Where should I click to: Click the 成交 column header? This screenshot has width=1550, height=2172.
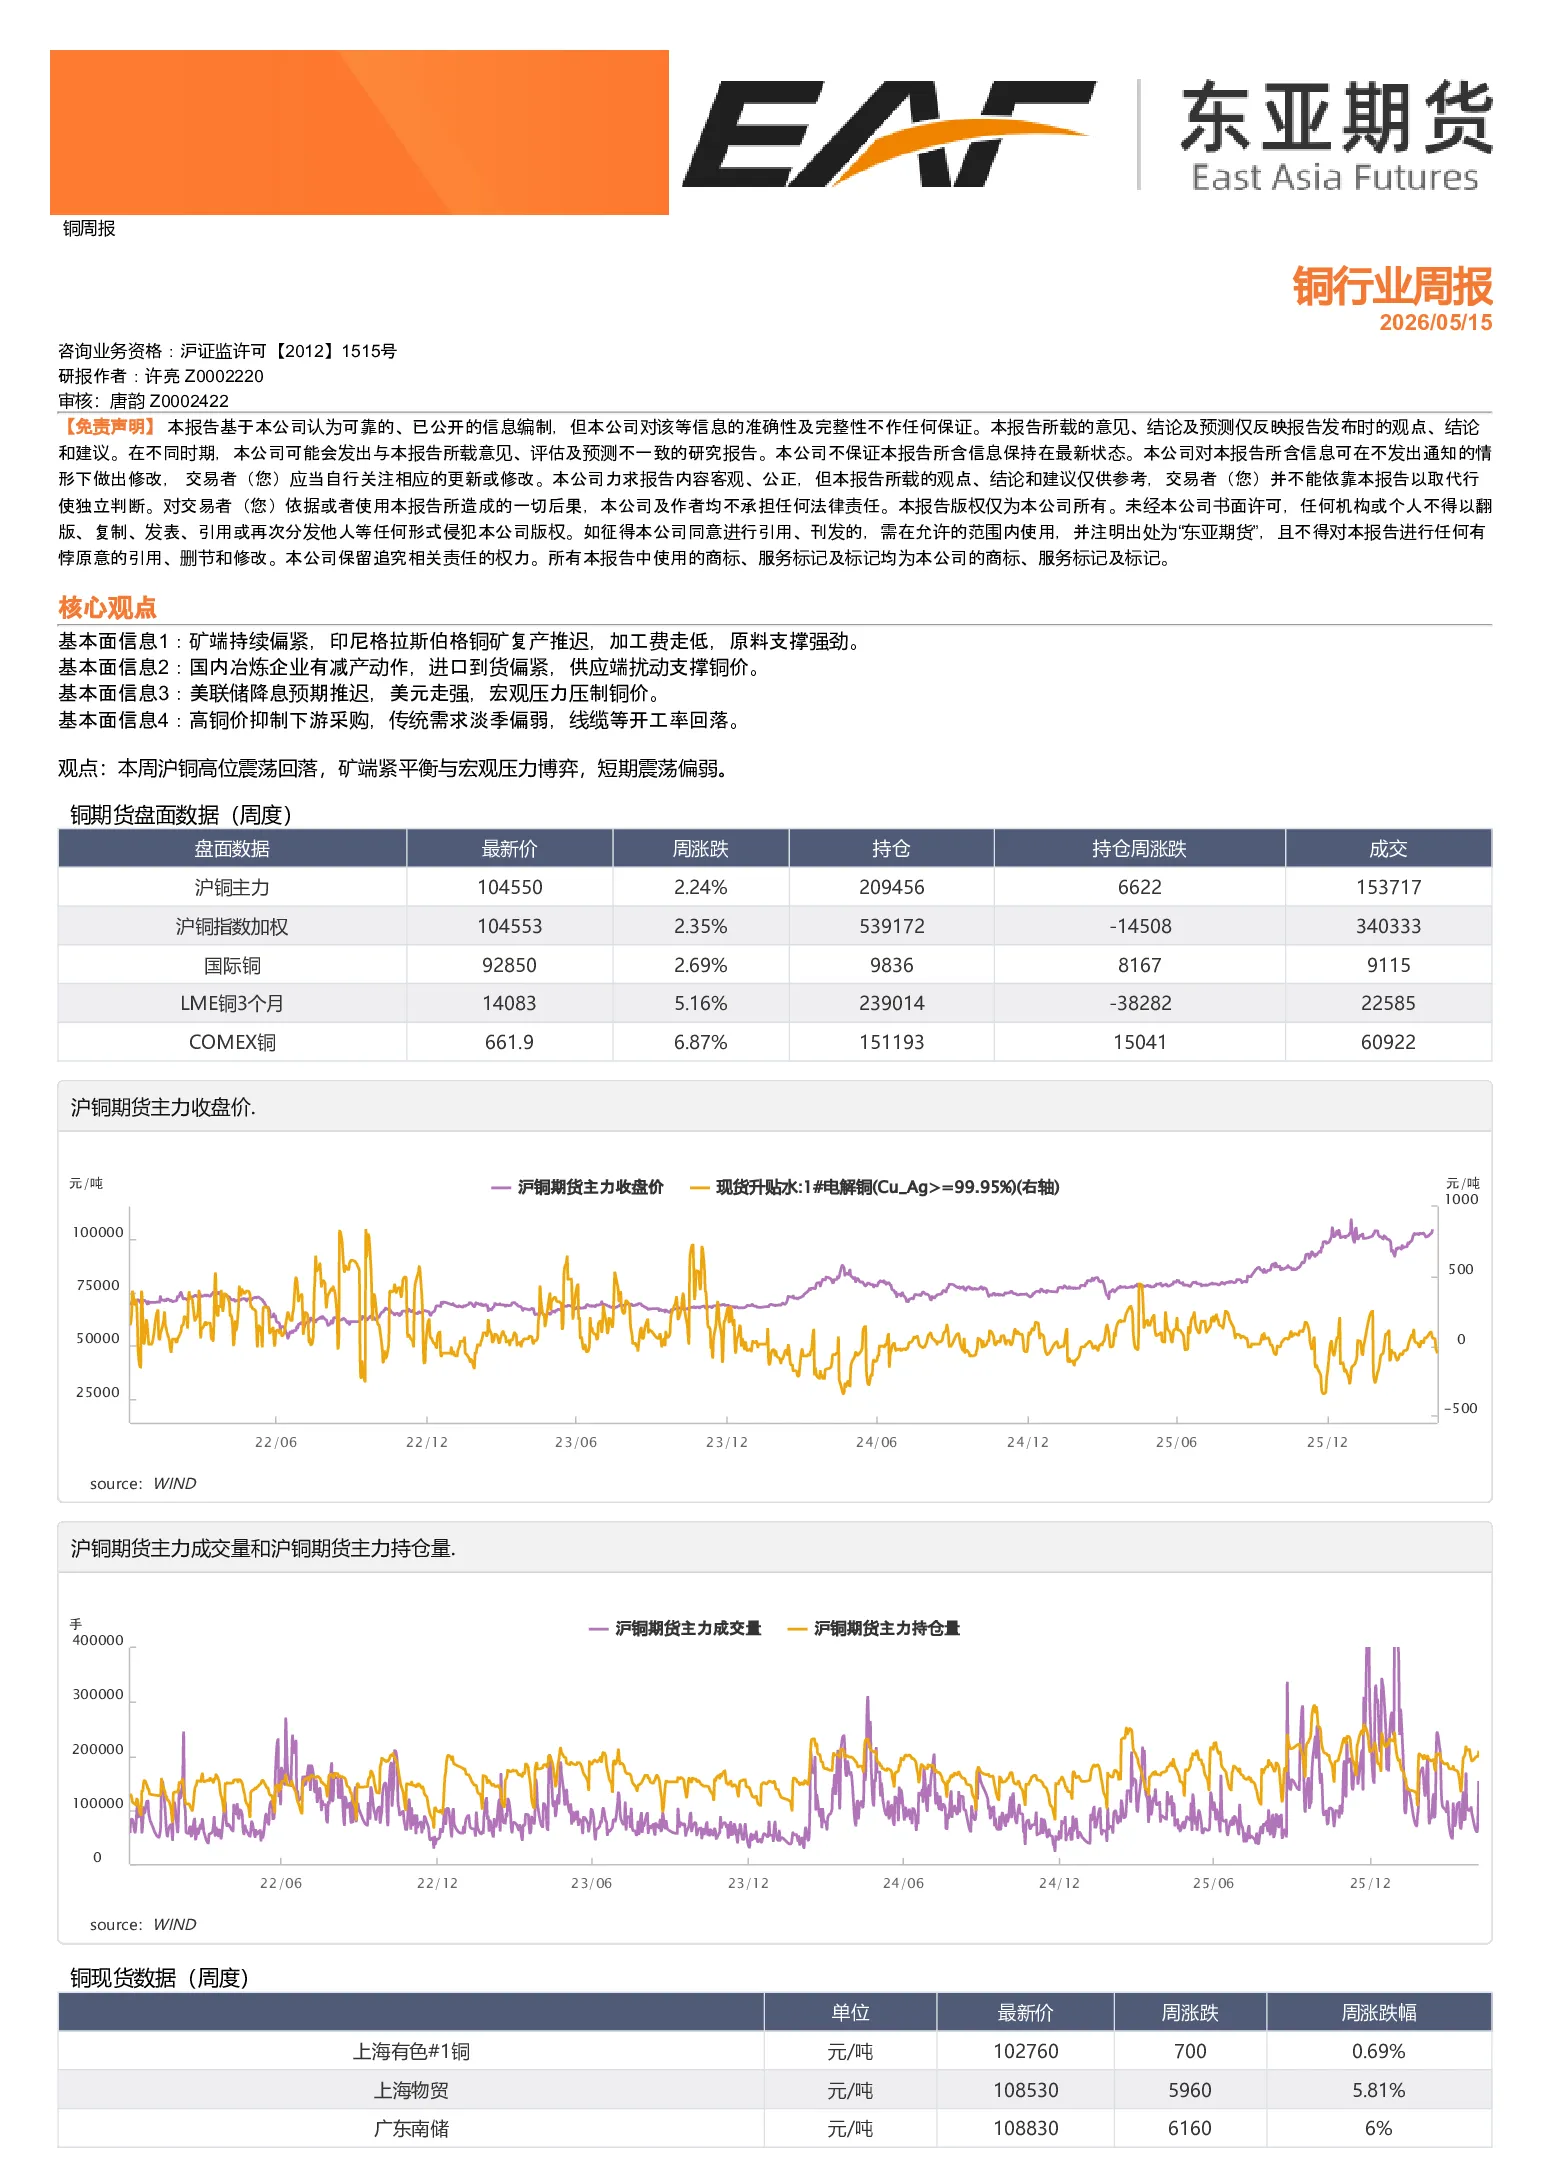(1388, 848)
